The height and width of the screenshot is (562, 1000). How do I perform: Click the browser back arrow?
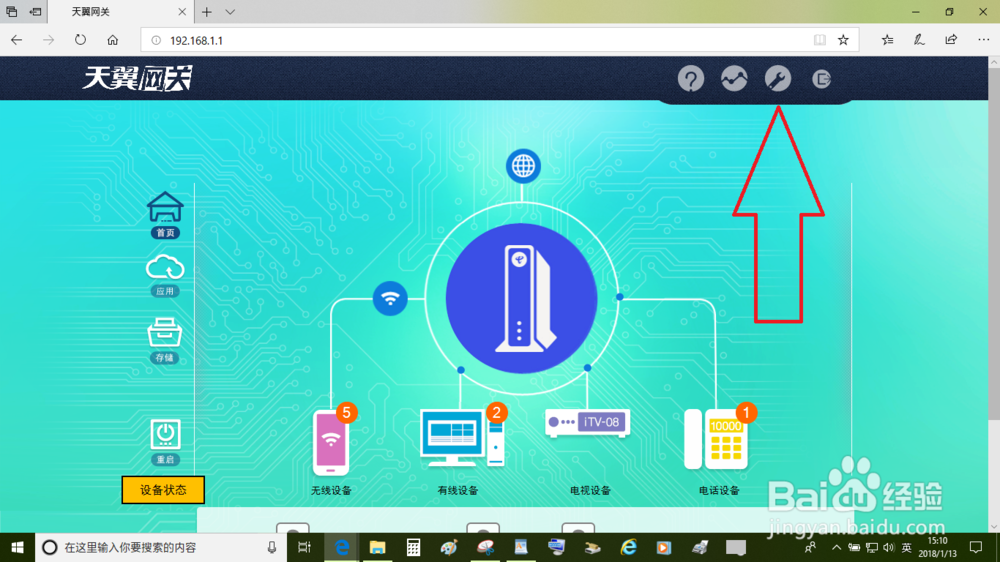[x=17, y=40]
